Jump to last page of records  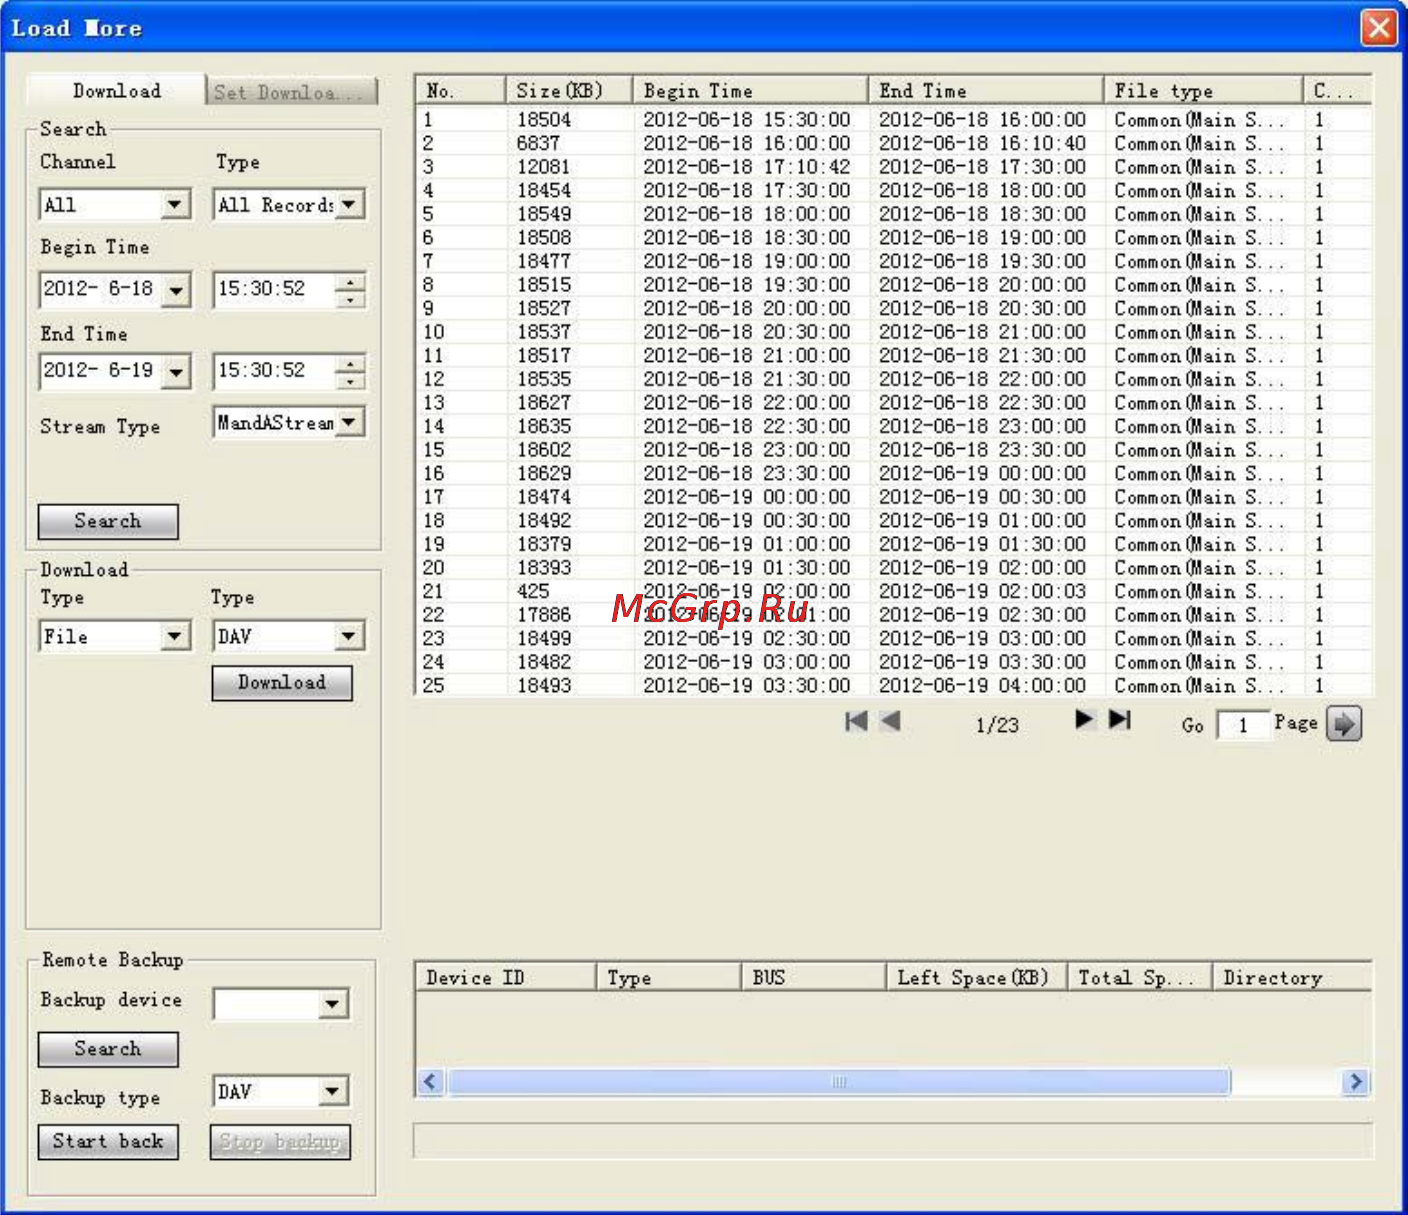coord(1119,719)
